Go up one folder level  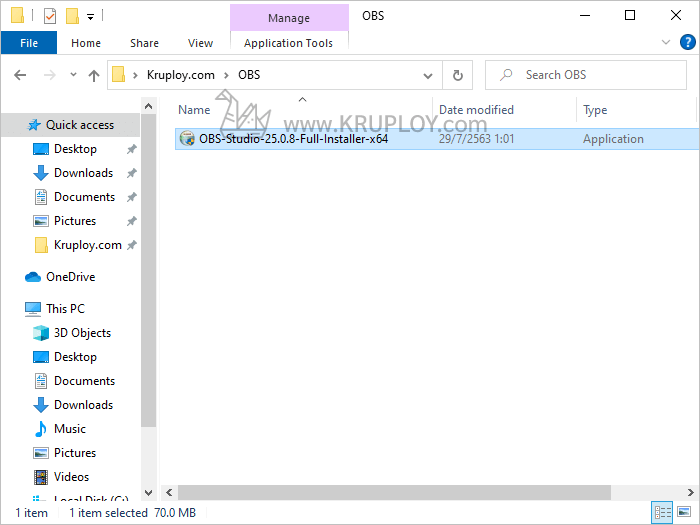pos(93,75)
